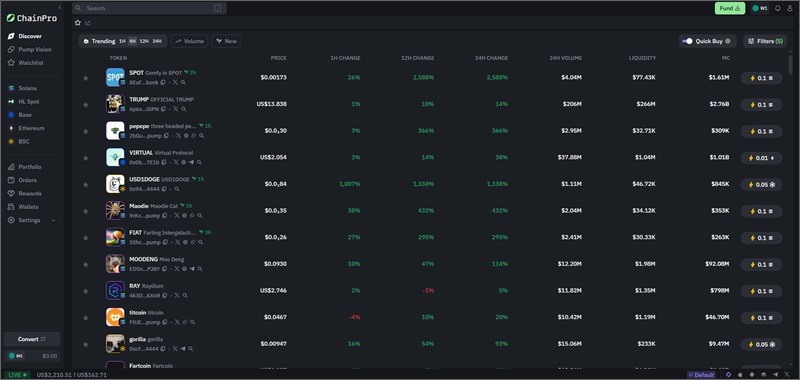
Task: Open the W1 wallet selector in header
Action: click(x=760, y=8)
